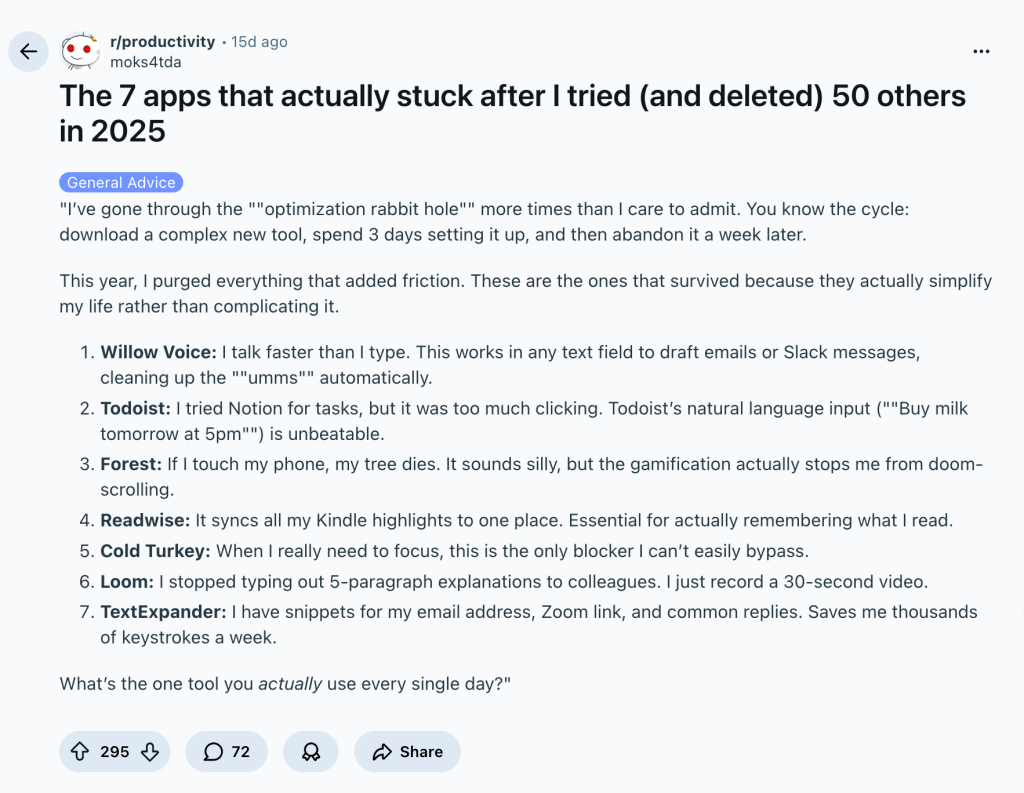Click the award trophy icon
The image size is (1024, 793).
coord(310,751)
